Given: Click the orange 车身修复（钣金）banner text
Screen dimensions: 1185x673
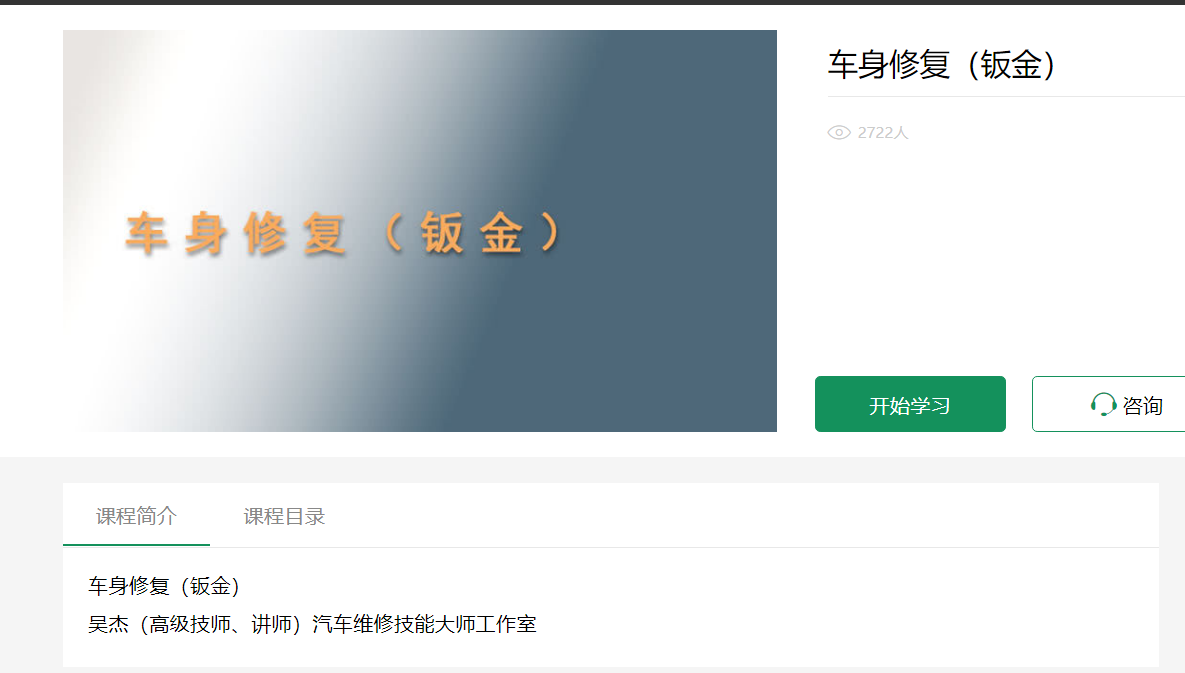Looking at the screenshot, I should pos(343,233).
